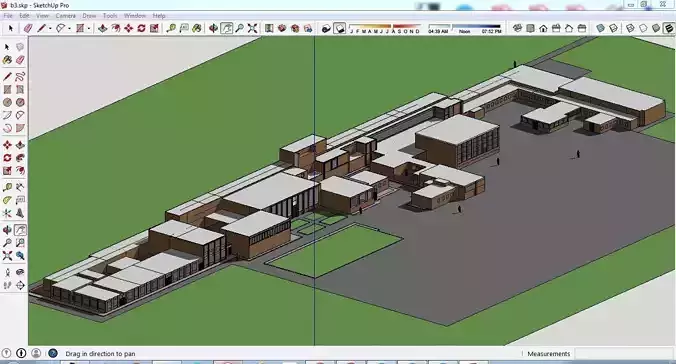This screenshot has width=676, height=364.
Task: Enable hidden line style
Action: point(643,28)
